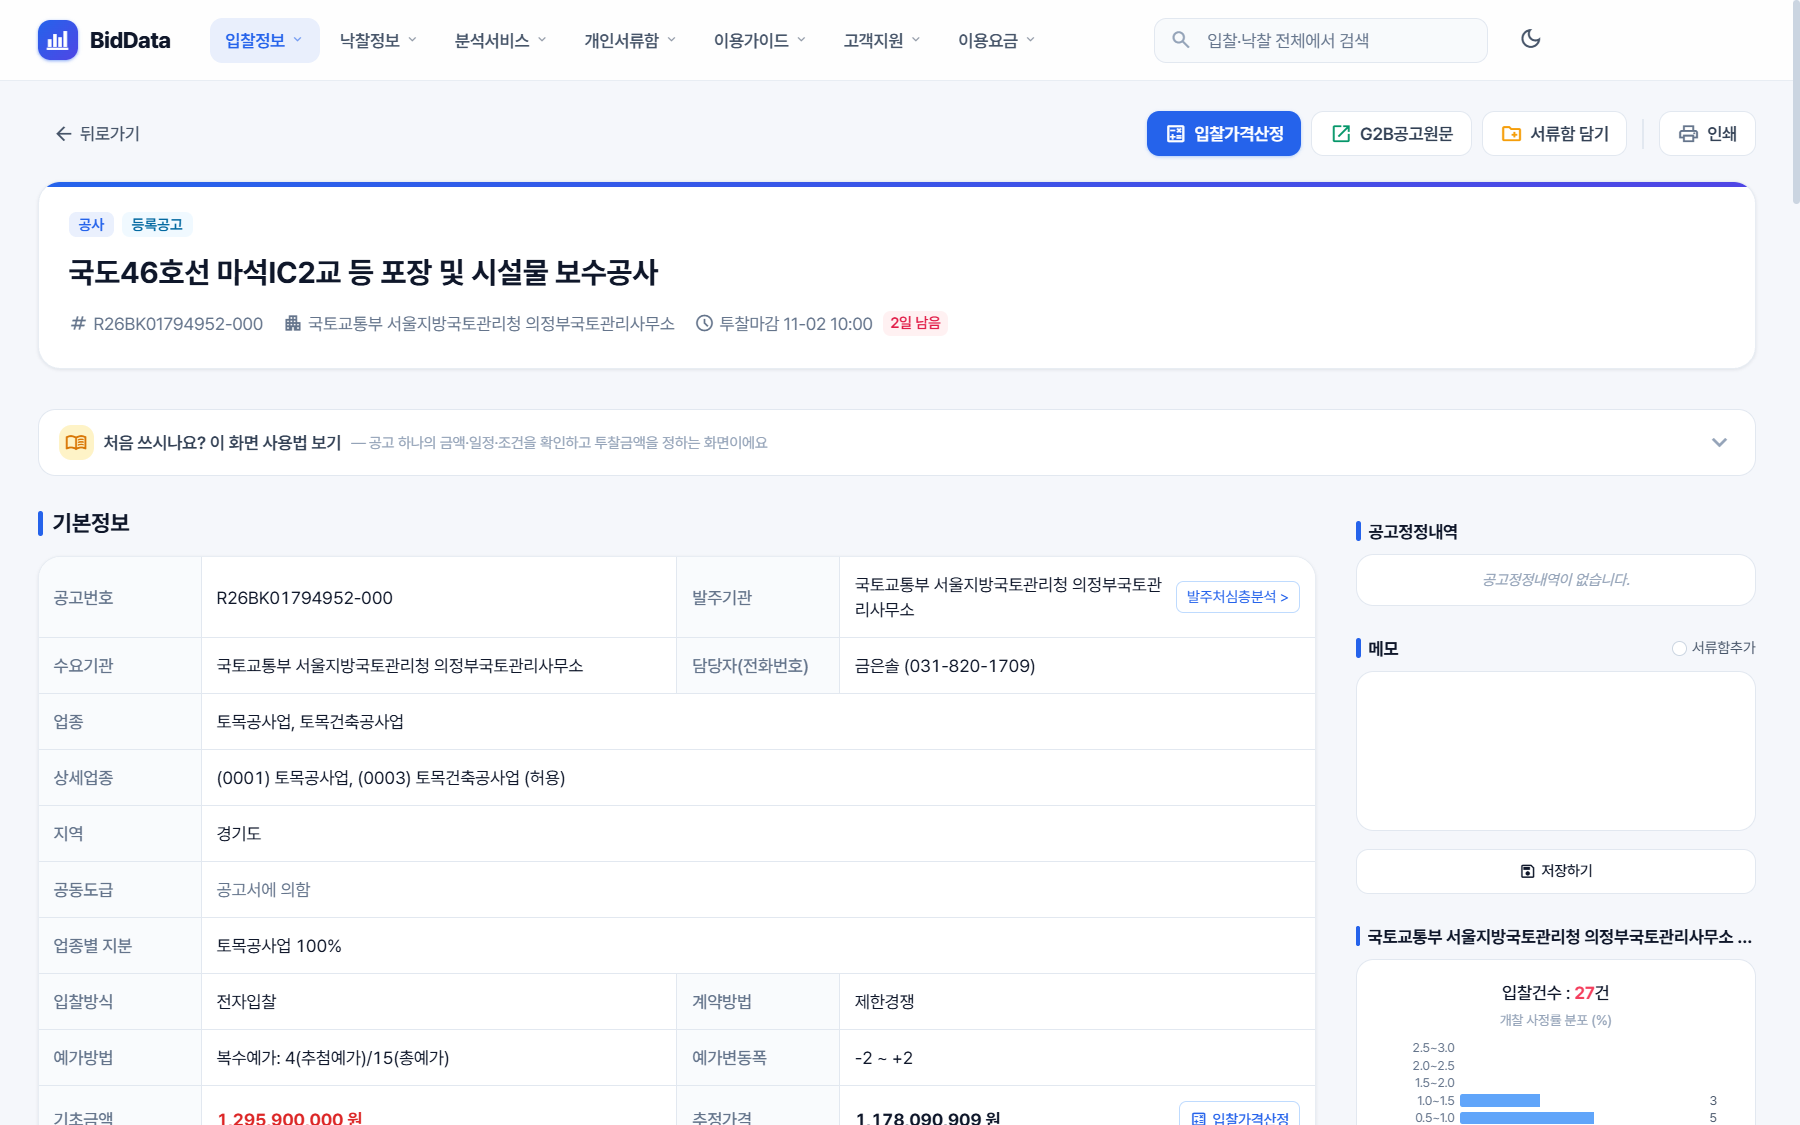This screenshot has height=1125, width=1800.
Task: Click the clock icon beside 투찰마감
Action: pyautogui.click(x=704, y=323)
